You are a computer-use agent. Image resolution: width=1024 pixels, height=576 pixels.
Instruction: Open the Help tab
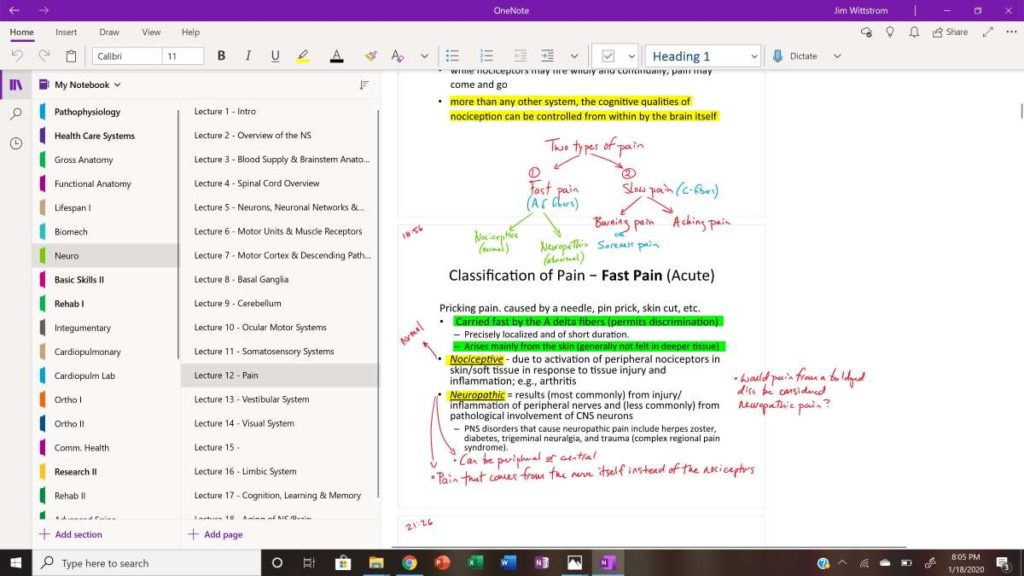(191, 32)
